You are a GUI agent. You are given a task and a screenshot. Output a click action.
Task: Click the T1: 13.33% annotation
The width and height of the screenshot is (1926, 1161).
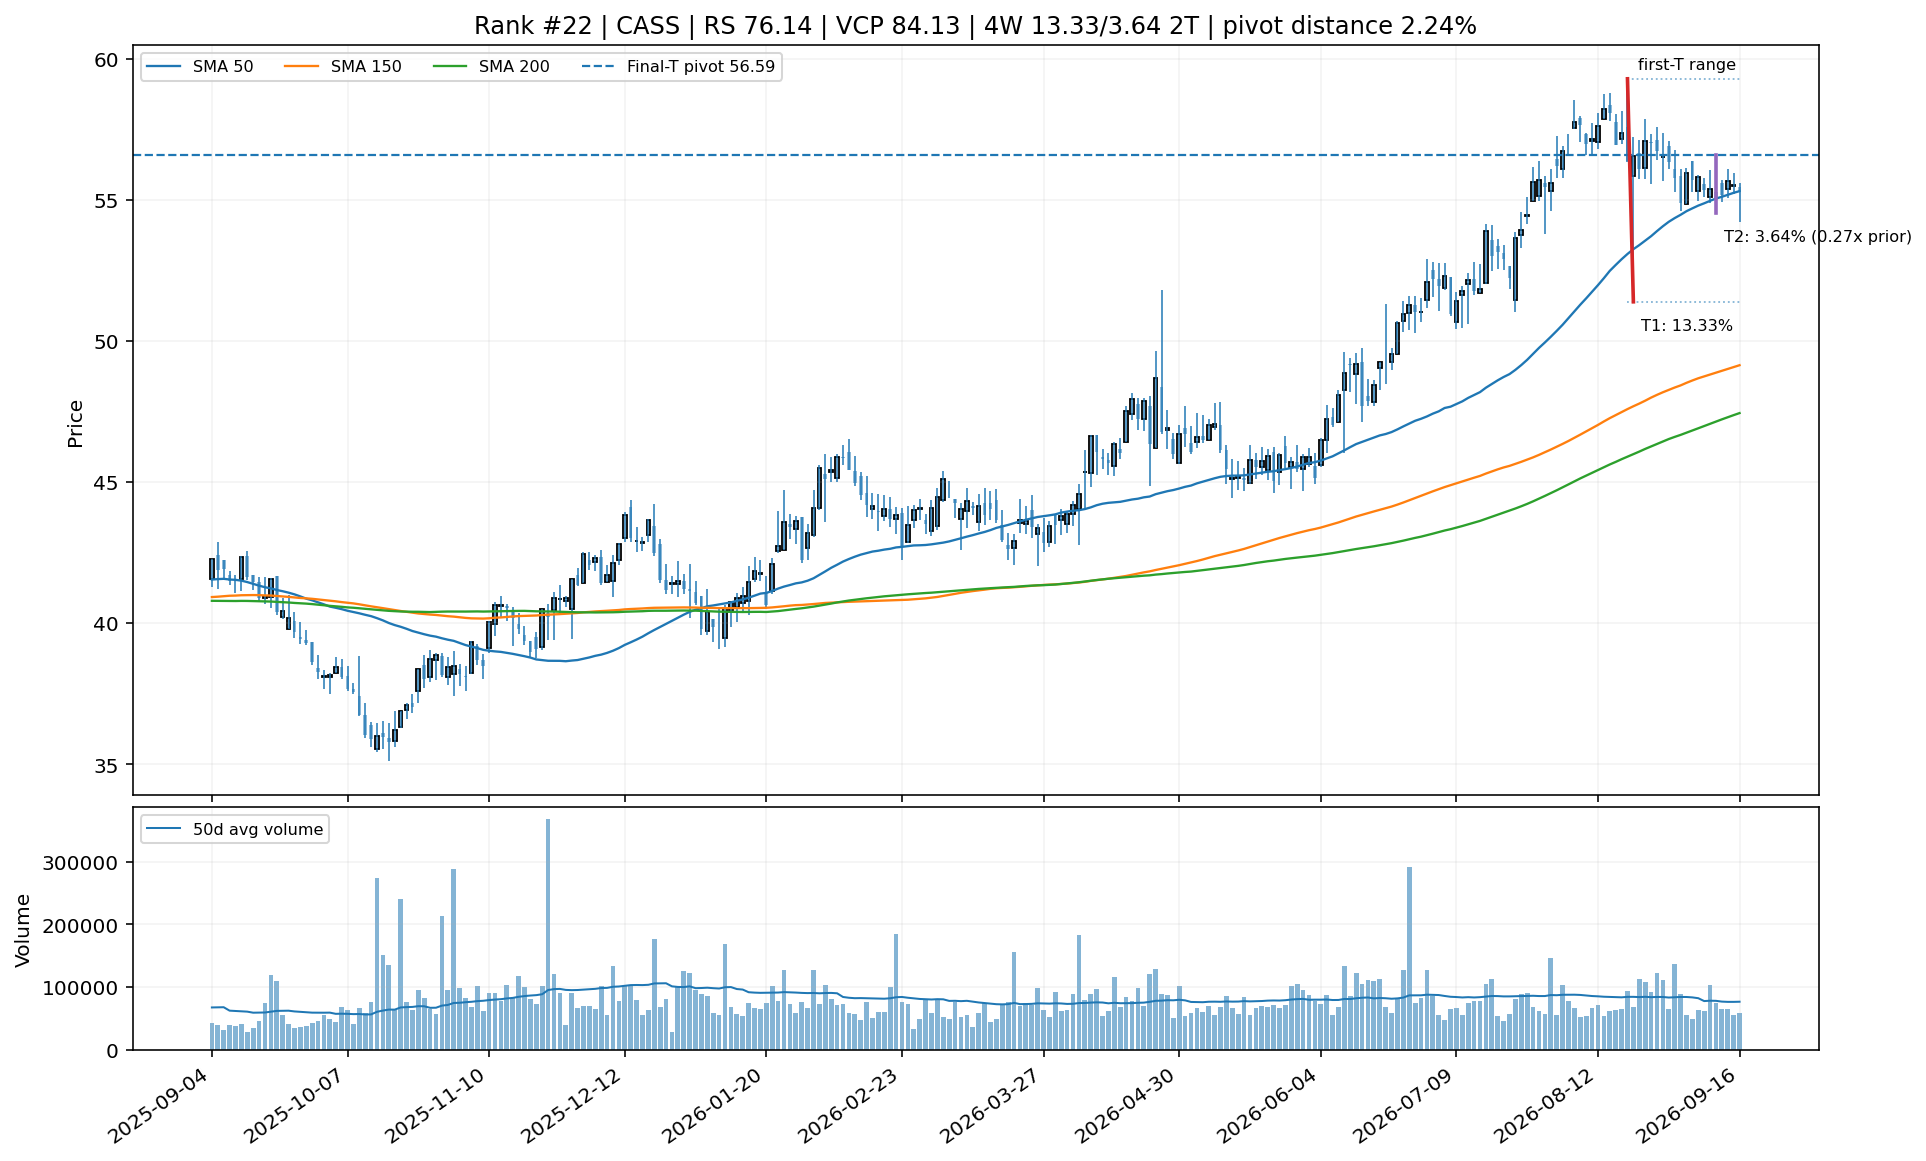tap(1686, 325)
